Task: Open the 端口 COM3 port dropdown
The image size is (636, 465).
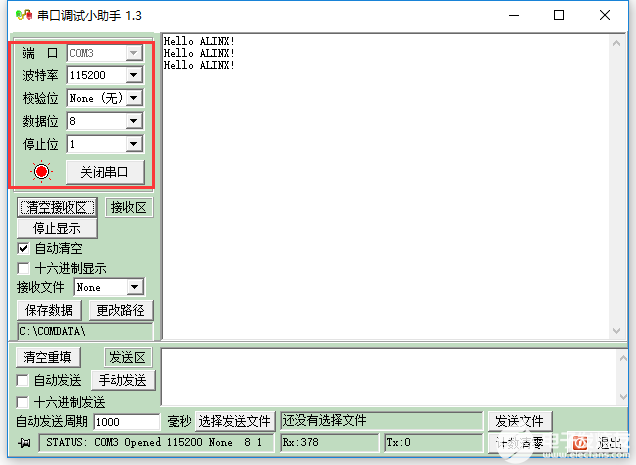Action: (133, 53)
